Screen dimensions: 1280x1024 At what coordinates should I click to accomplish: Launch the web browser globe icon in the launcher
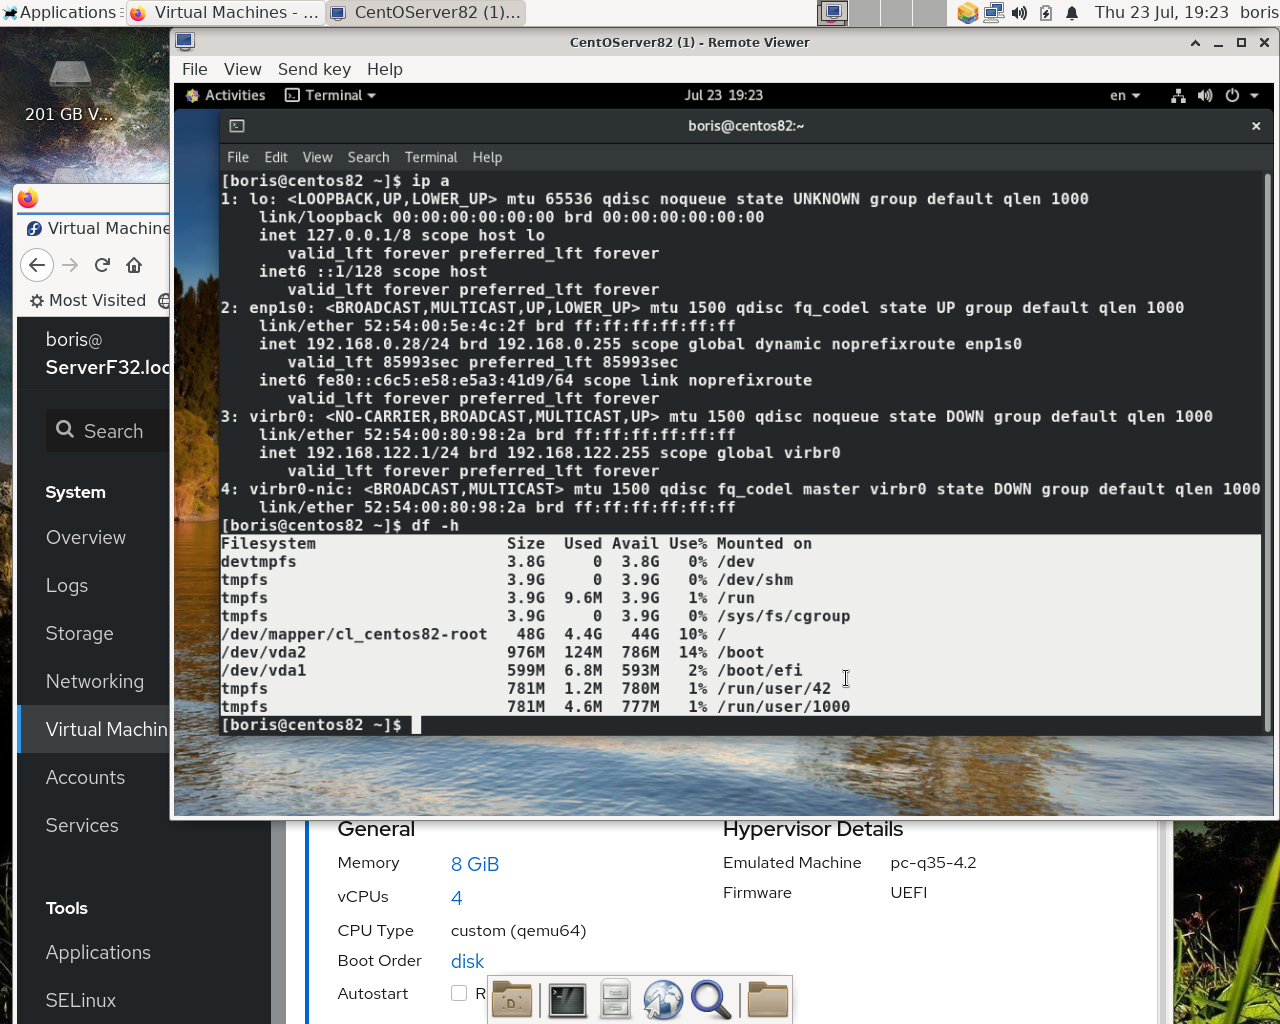[x=663, y=999]
